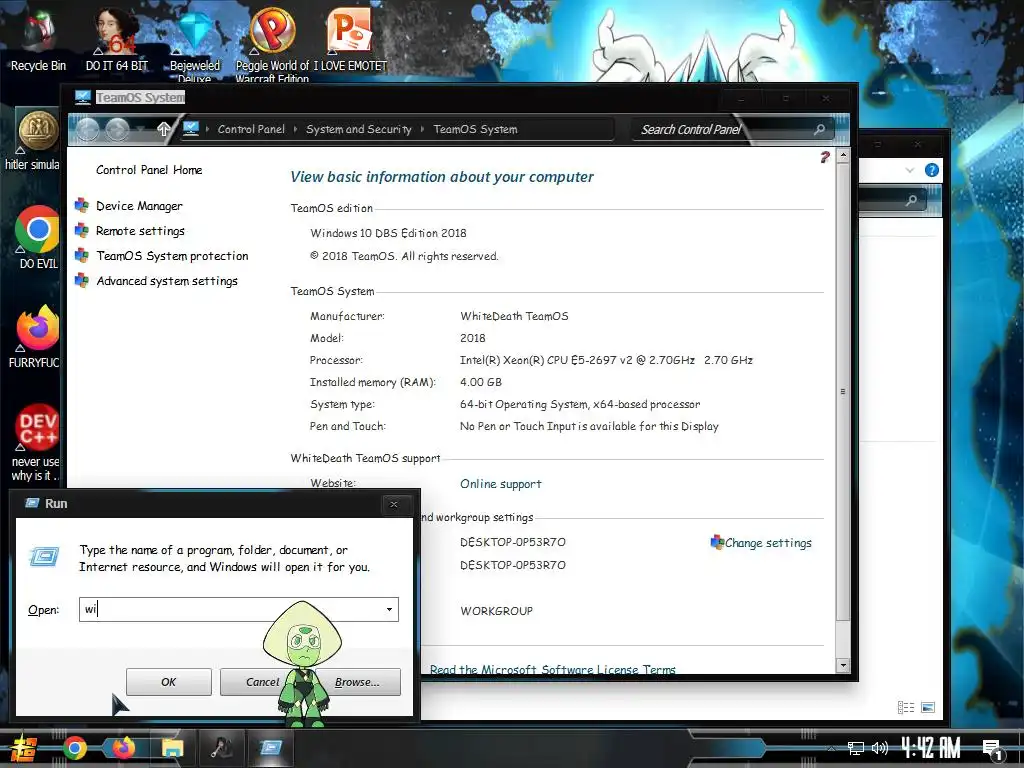Click the WORKGROUP value text
Viewport: 1024px width, 768px height.
pyautogui.click(x=496, y=611)
